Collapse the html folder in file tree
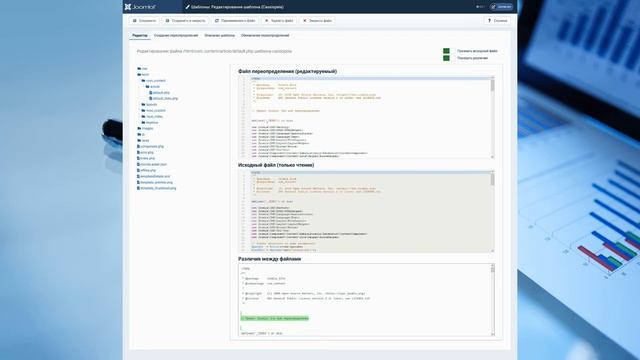The width and height of the screenshot is (640, 360). tap(143, 75)
